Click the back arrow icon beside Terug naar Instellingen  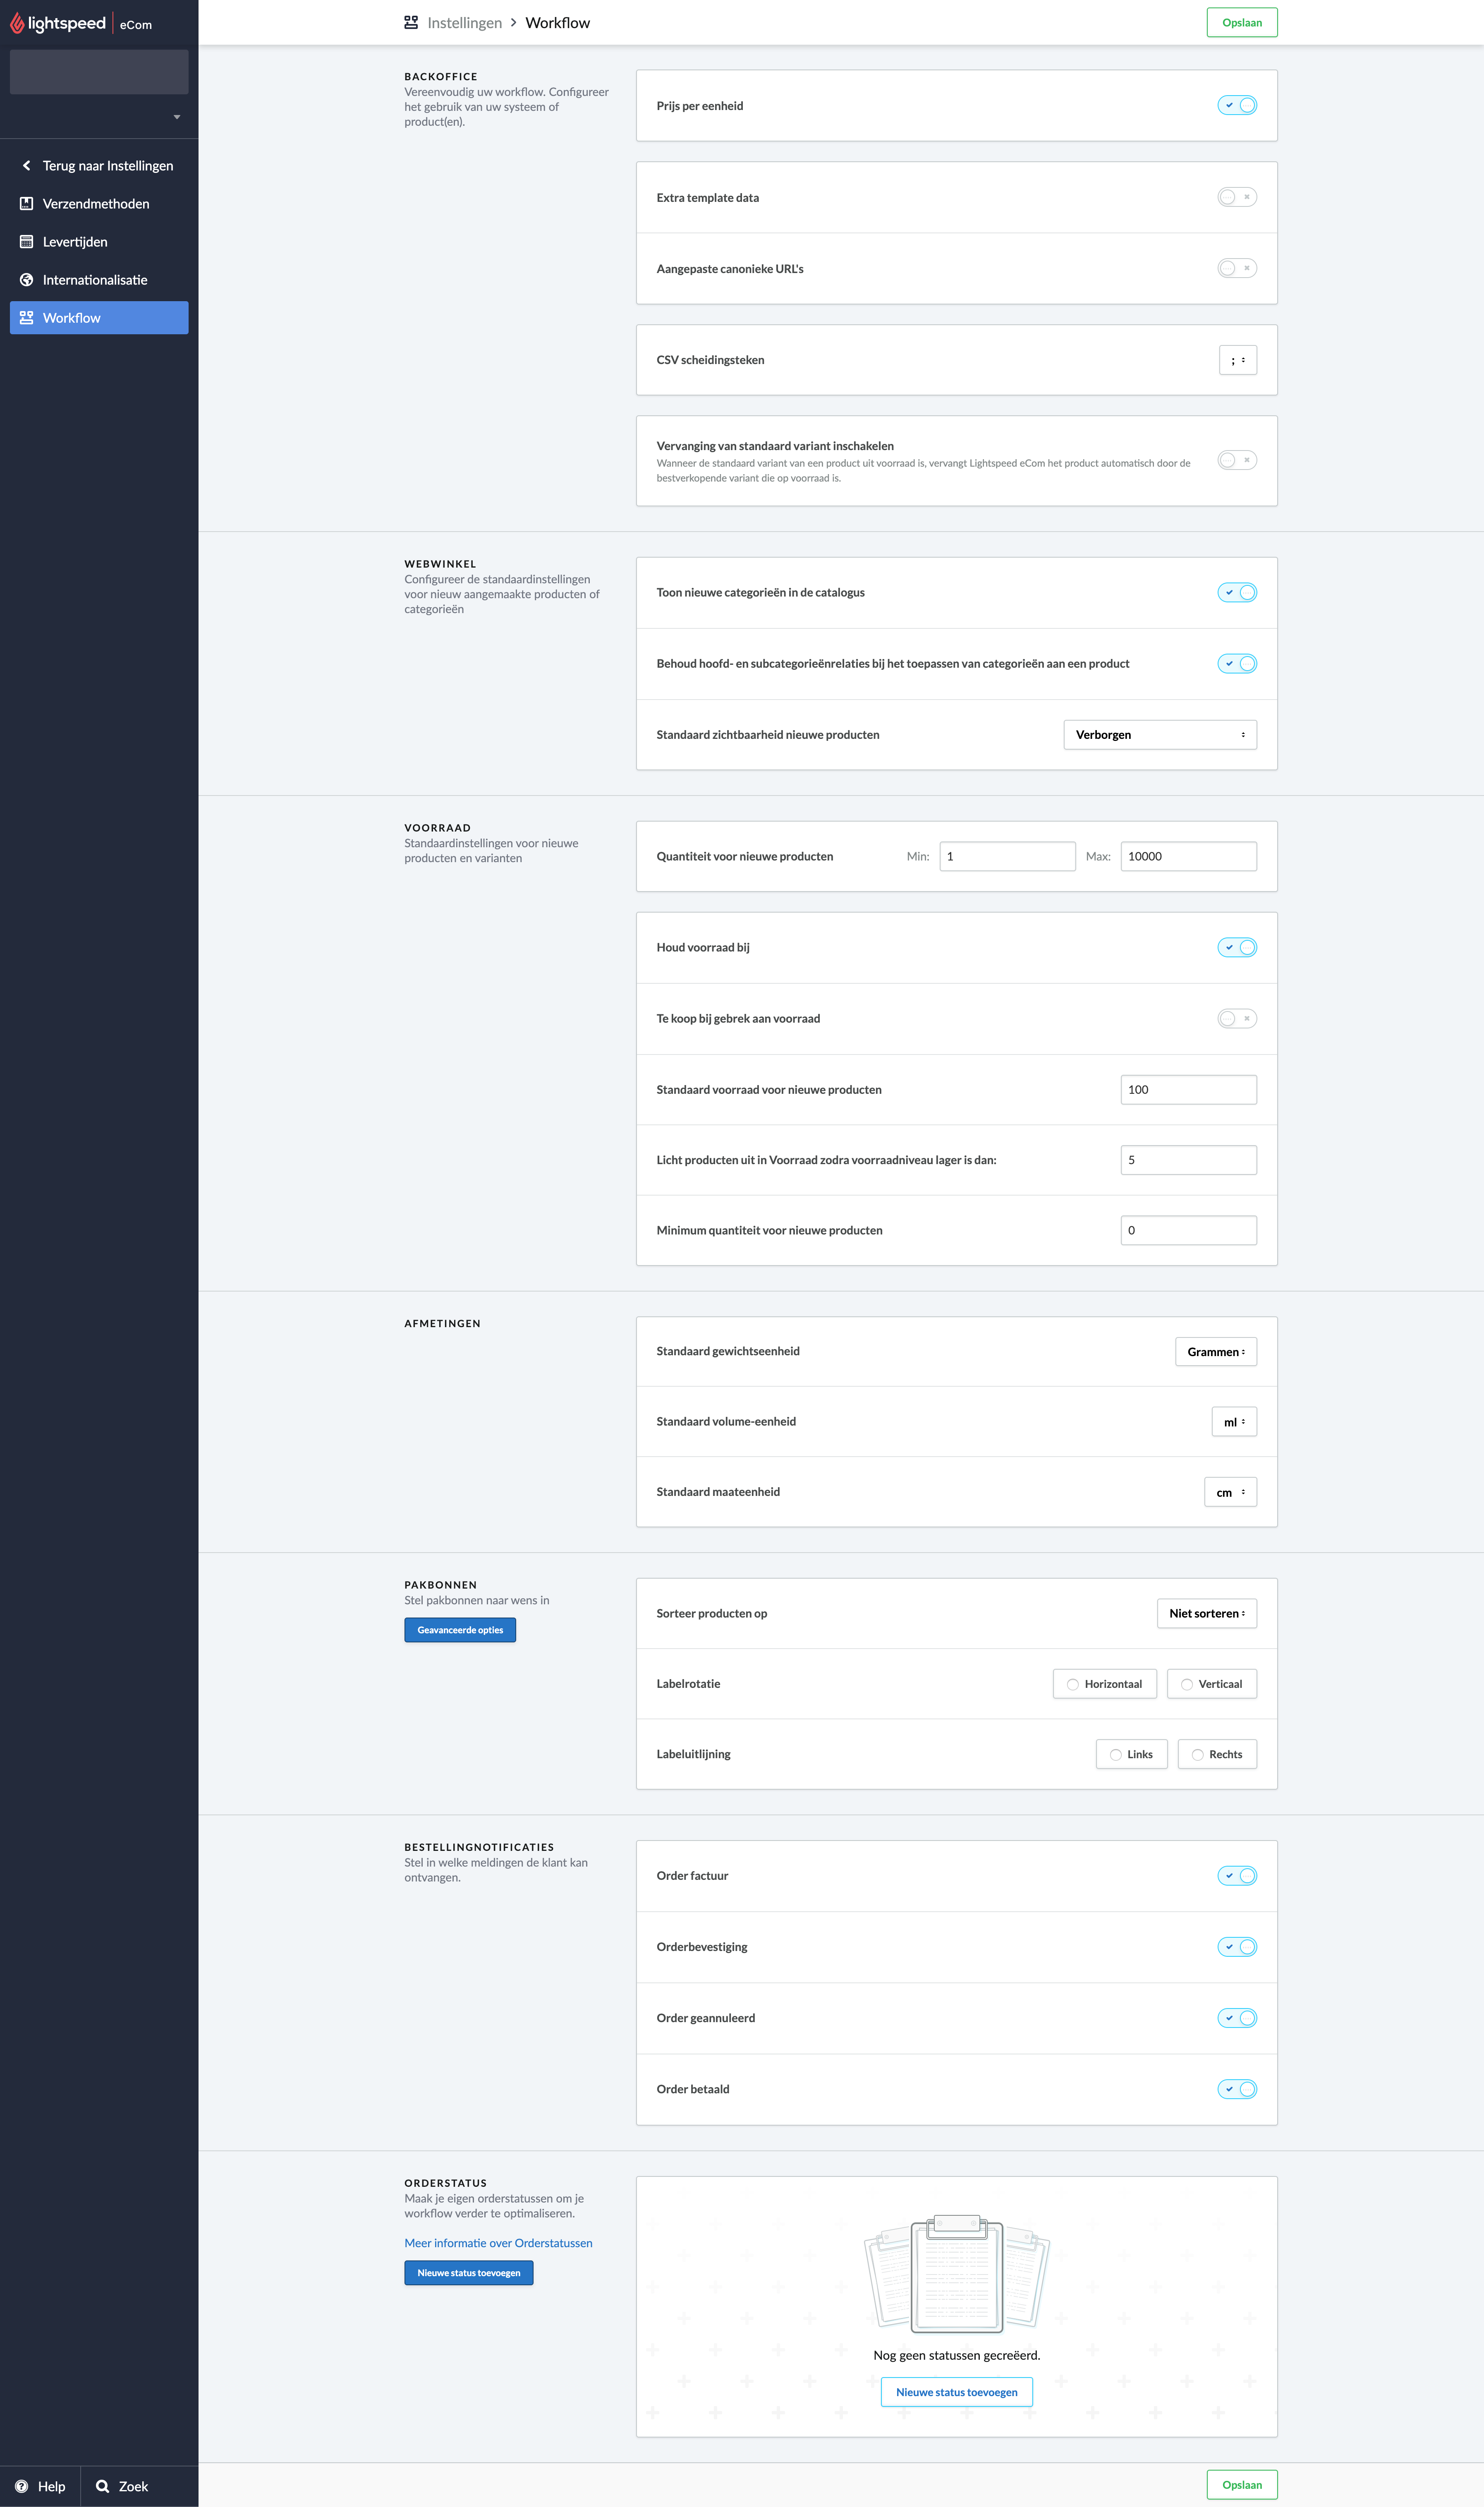coord(27,166)
